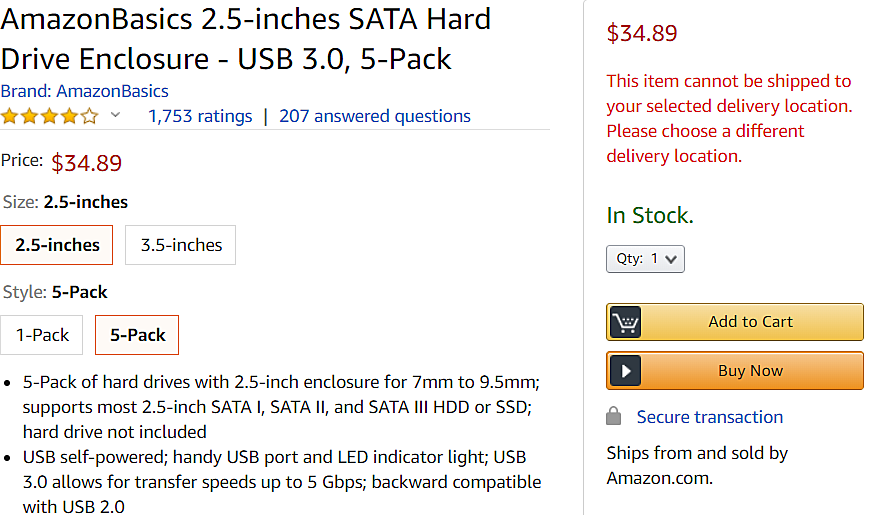Choose the 5-Pack style option
Image resolution: width=875 pixels, height=515 pixels.
(x=137, y=335)
